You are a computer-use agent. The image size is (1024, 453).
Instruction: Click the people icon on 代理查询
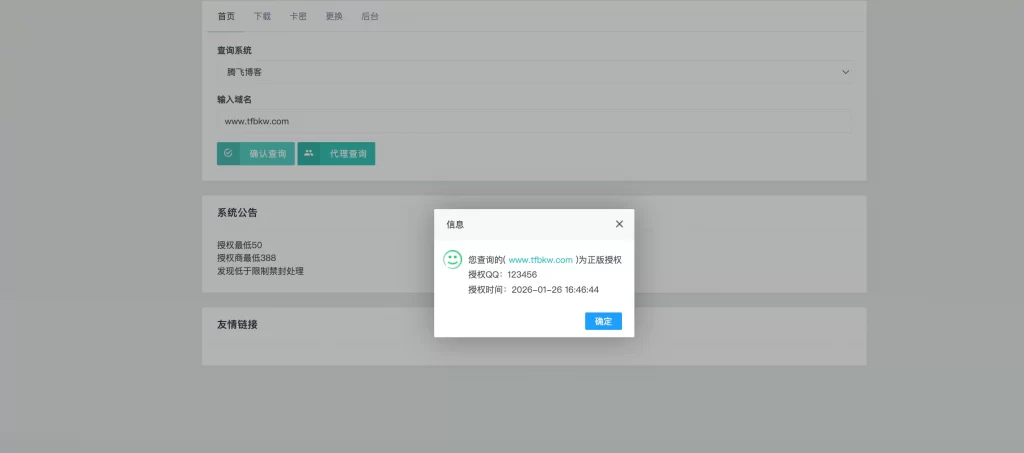tap(309, 153)
